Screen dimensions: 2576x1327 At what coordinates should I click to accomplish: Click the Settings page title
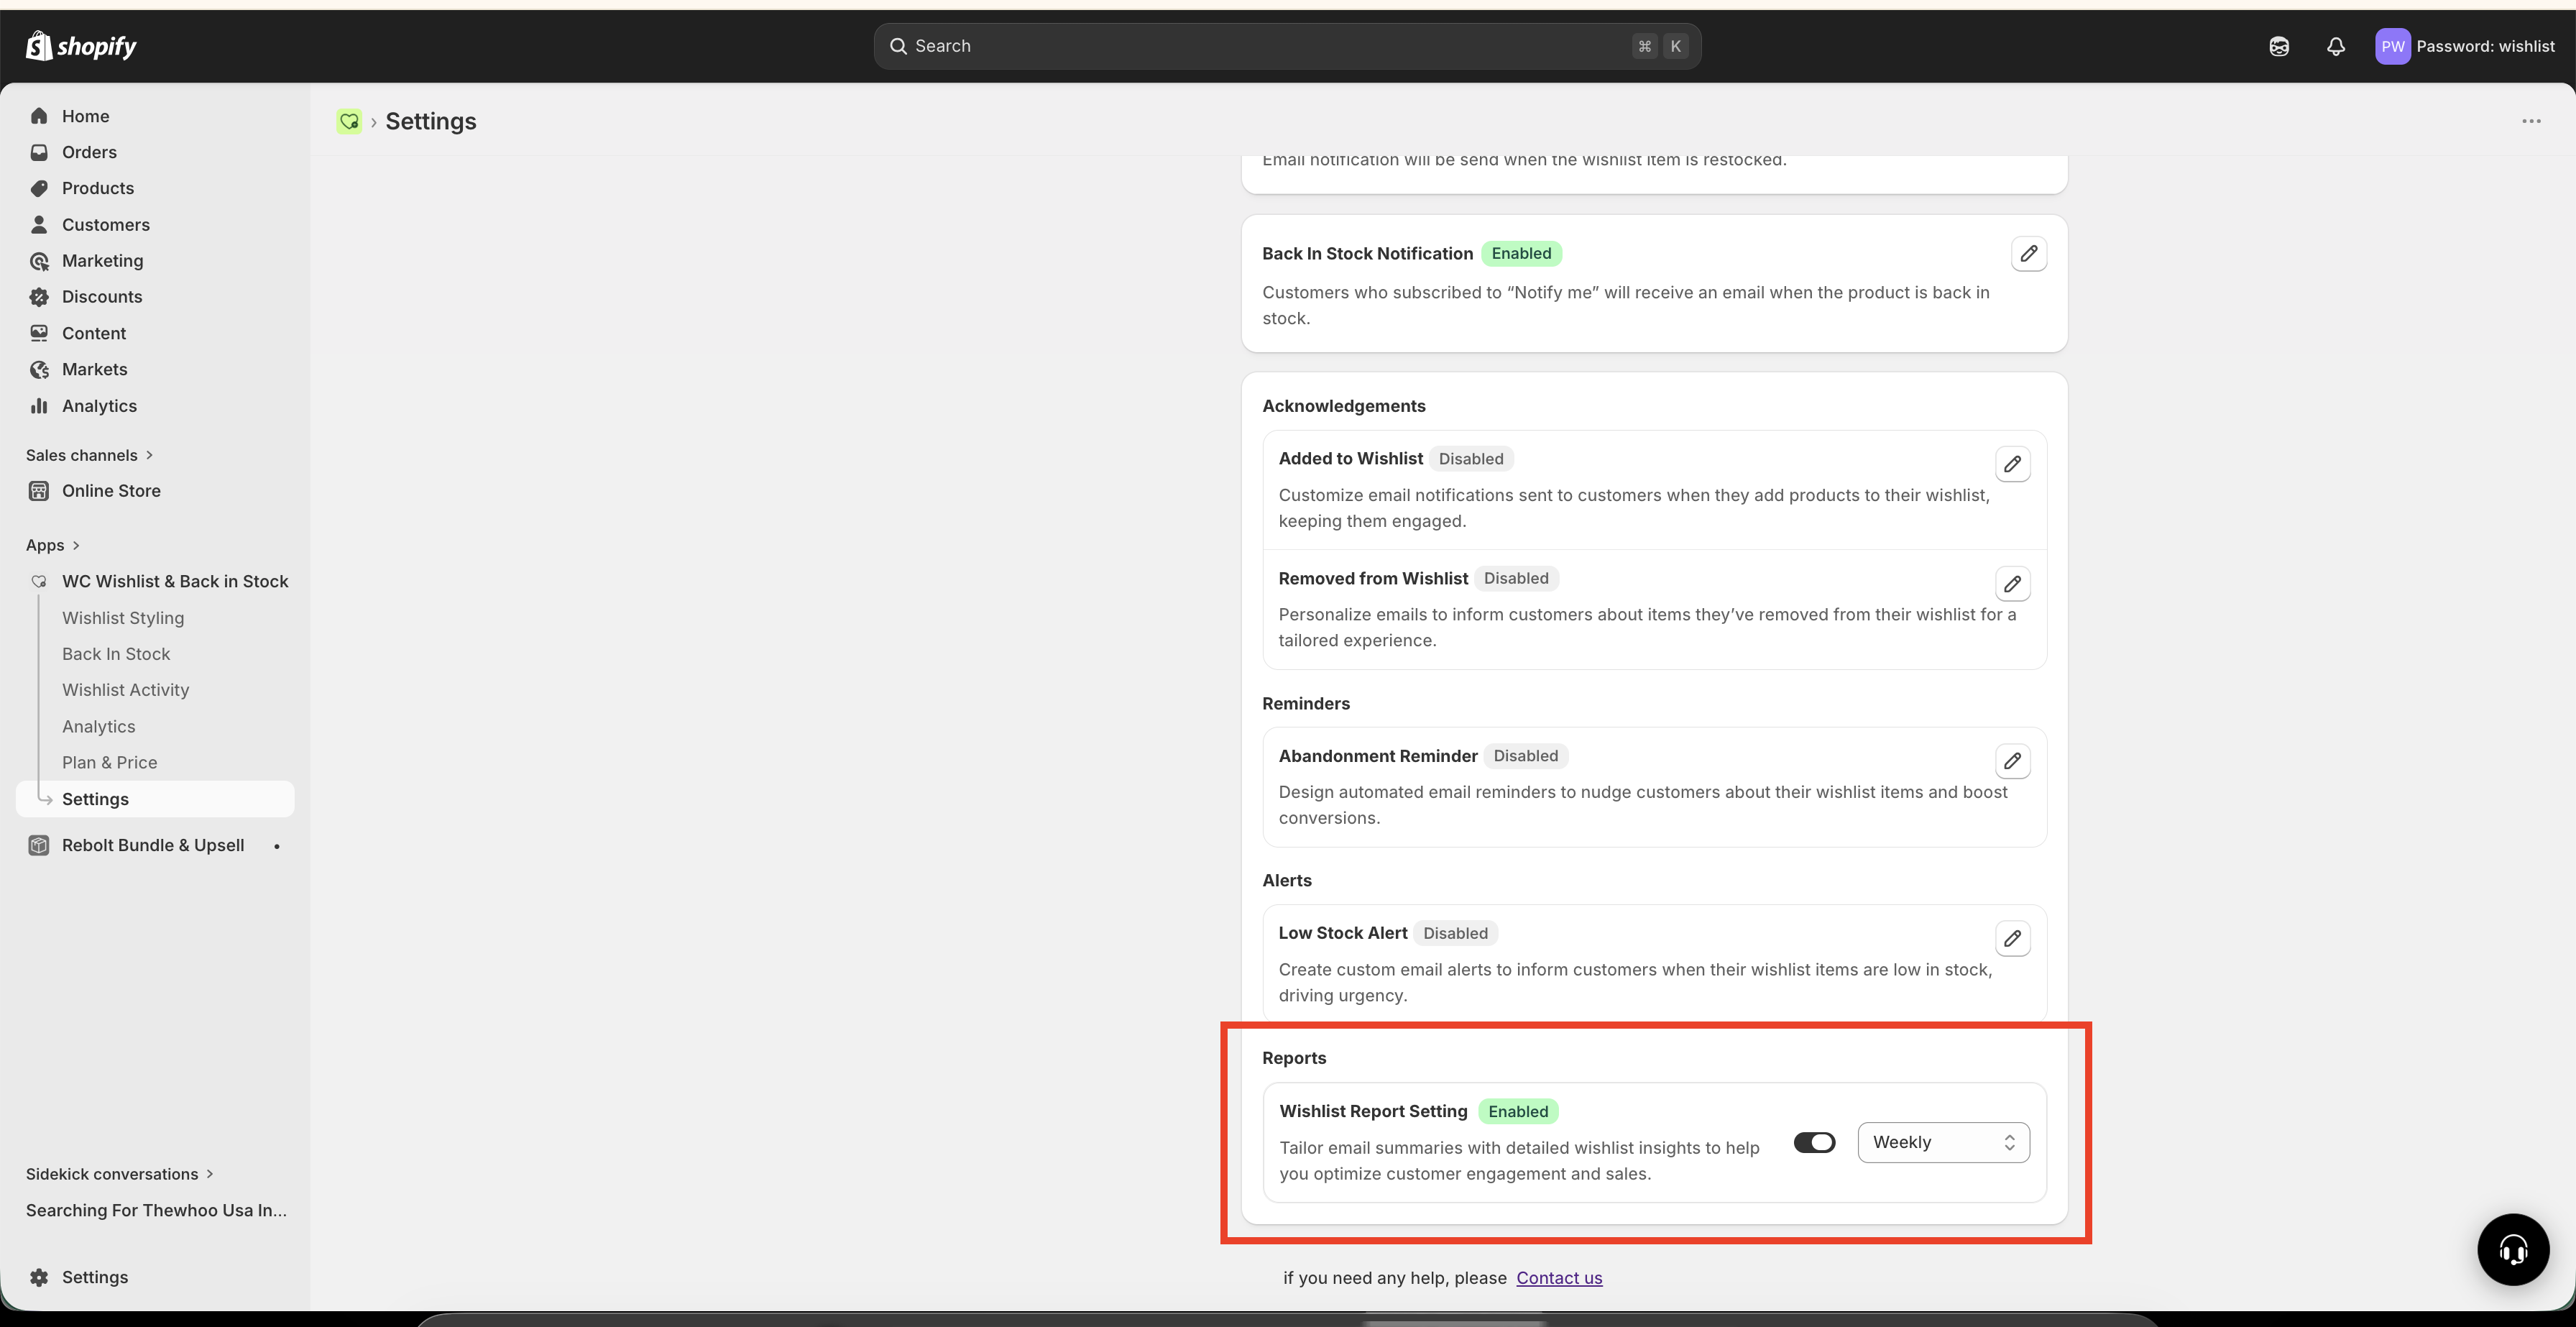click(x=431, y=121)
